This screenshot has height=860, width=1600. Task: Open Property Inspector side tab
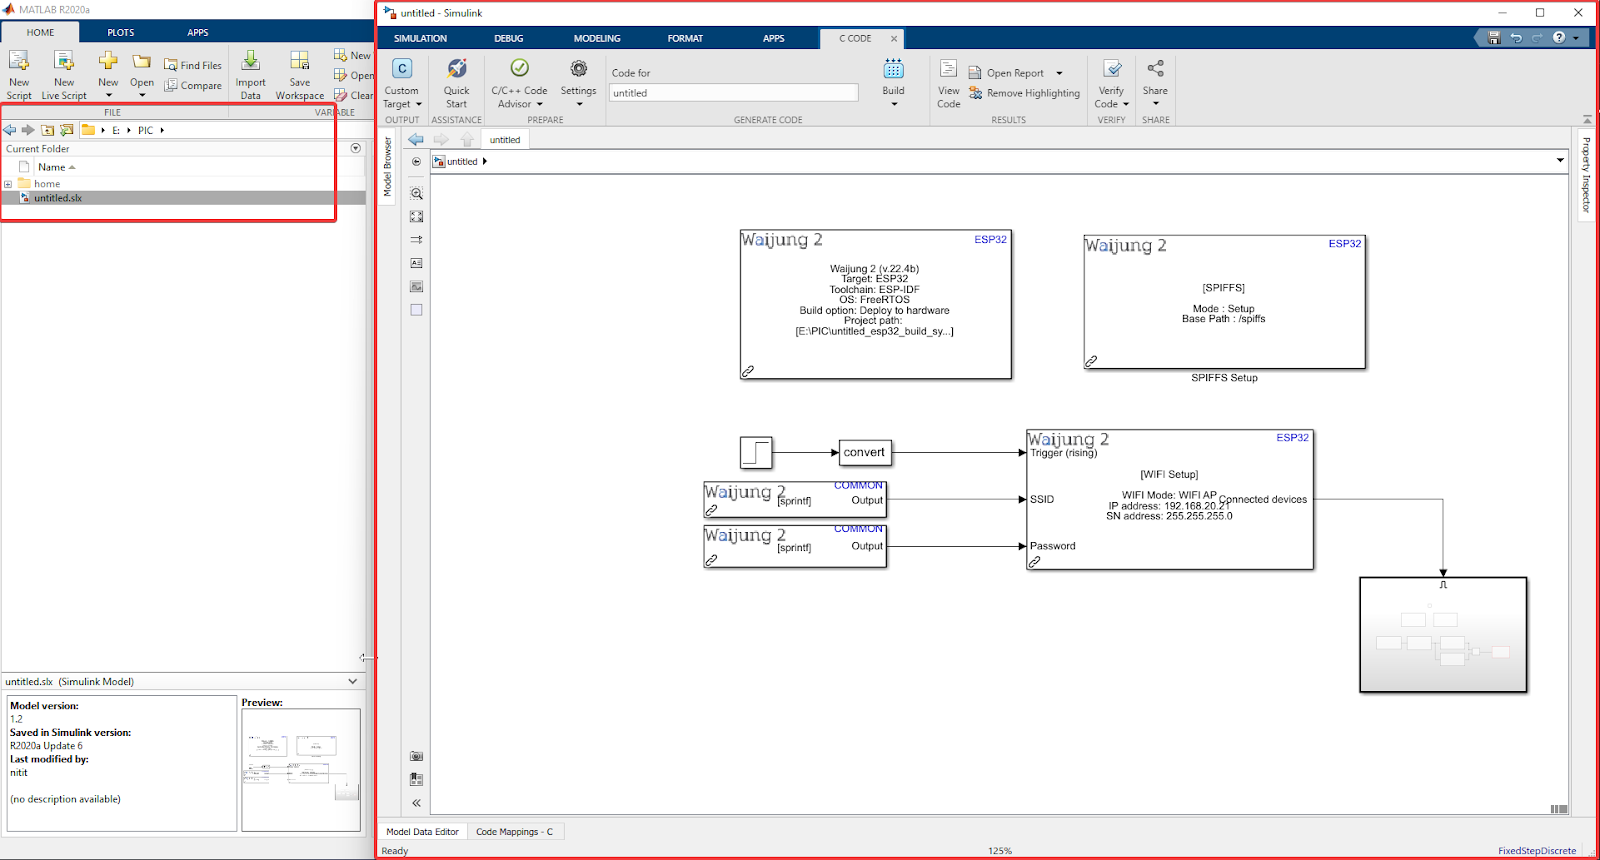click(x=1586, y=175)
